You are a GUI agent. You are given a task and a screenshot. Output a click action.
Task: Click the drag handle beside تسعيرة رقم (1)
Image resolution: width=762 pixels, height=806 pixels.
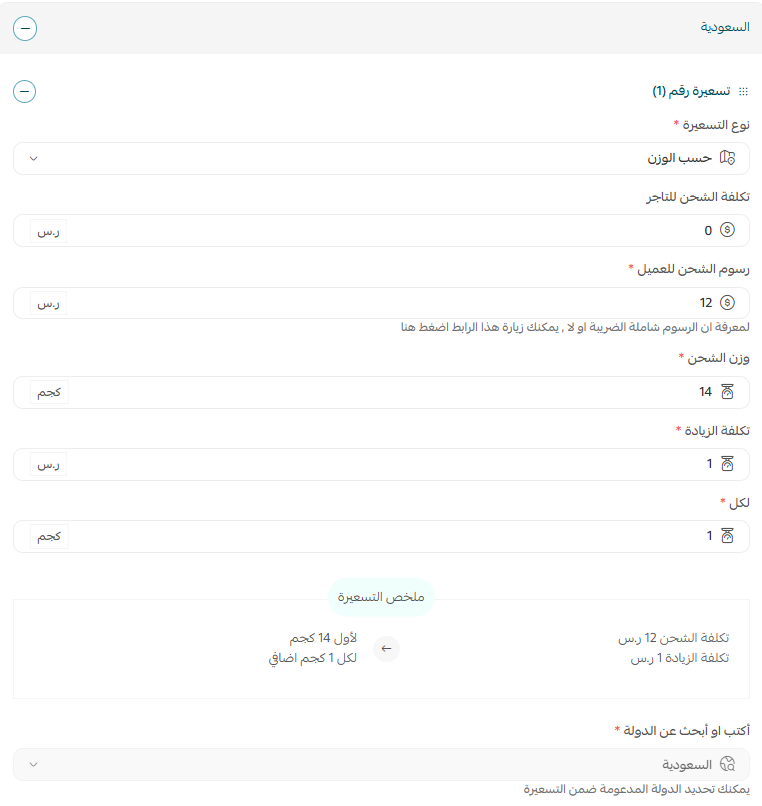click(744, 91)
